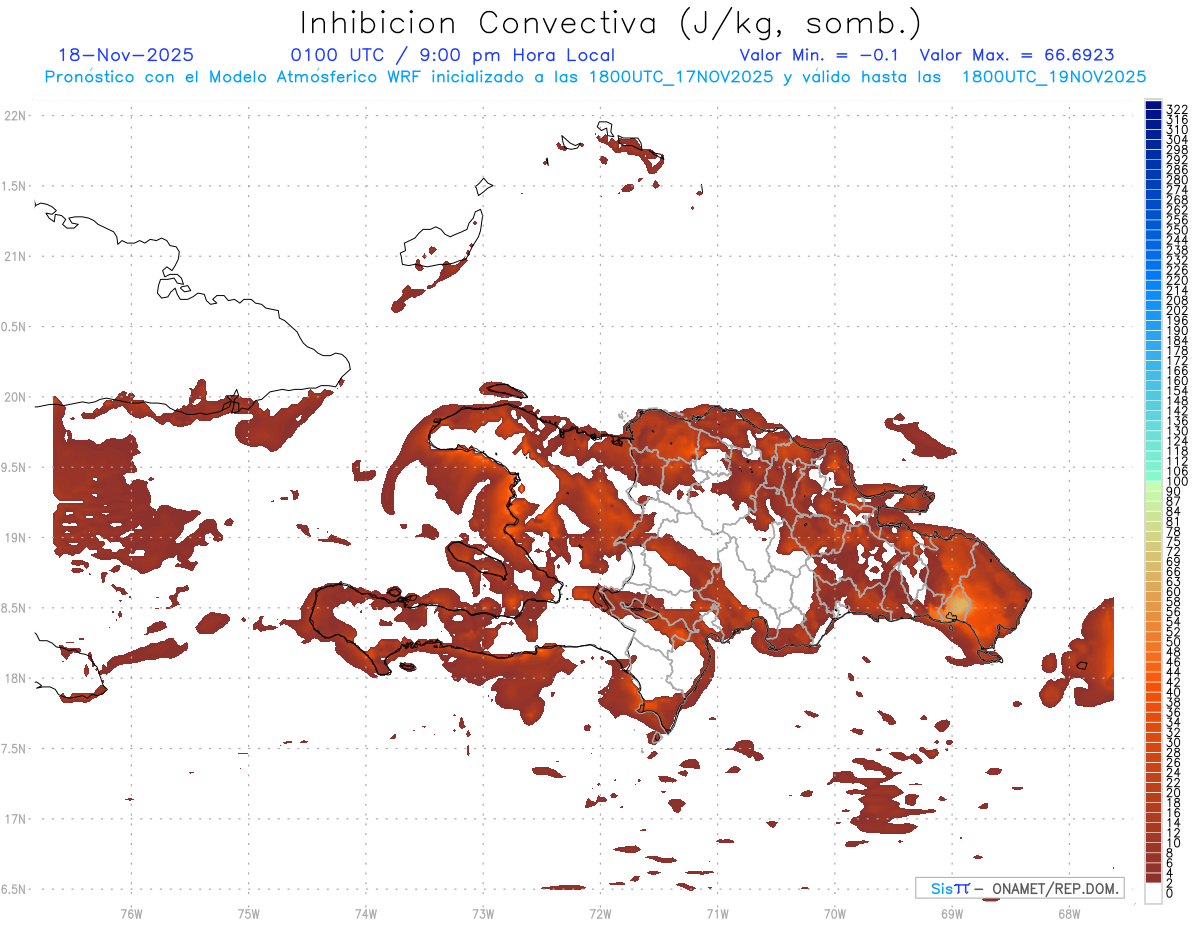Click latitude label '22N'
This screenshot has width=1200, height=927.
tap(14, 116)
